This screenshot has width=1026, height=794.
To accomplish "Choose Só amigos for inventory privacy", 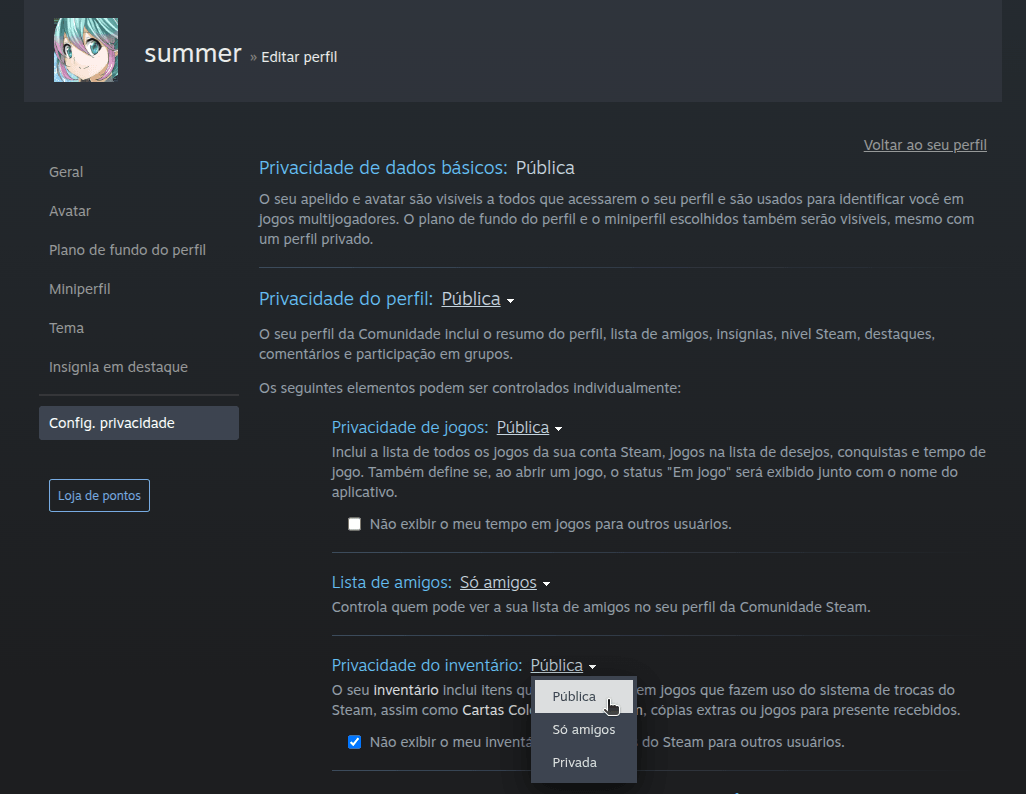I will (583, 729).
